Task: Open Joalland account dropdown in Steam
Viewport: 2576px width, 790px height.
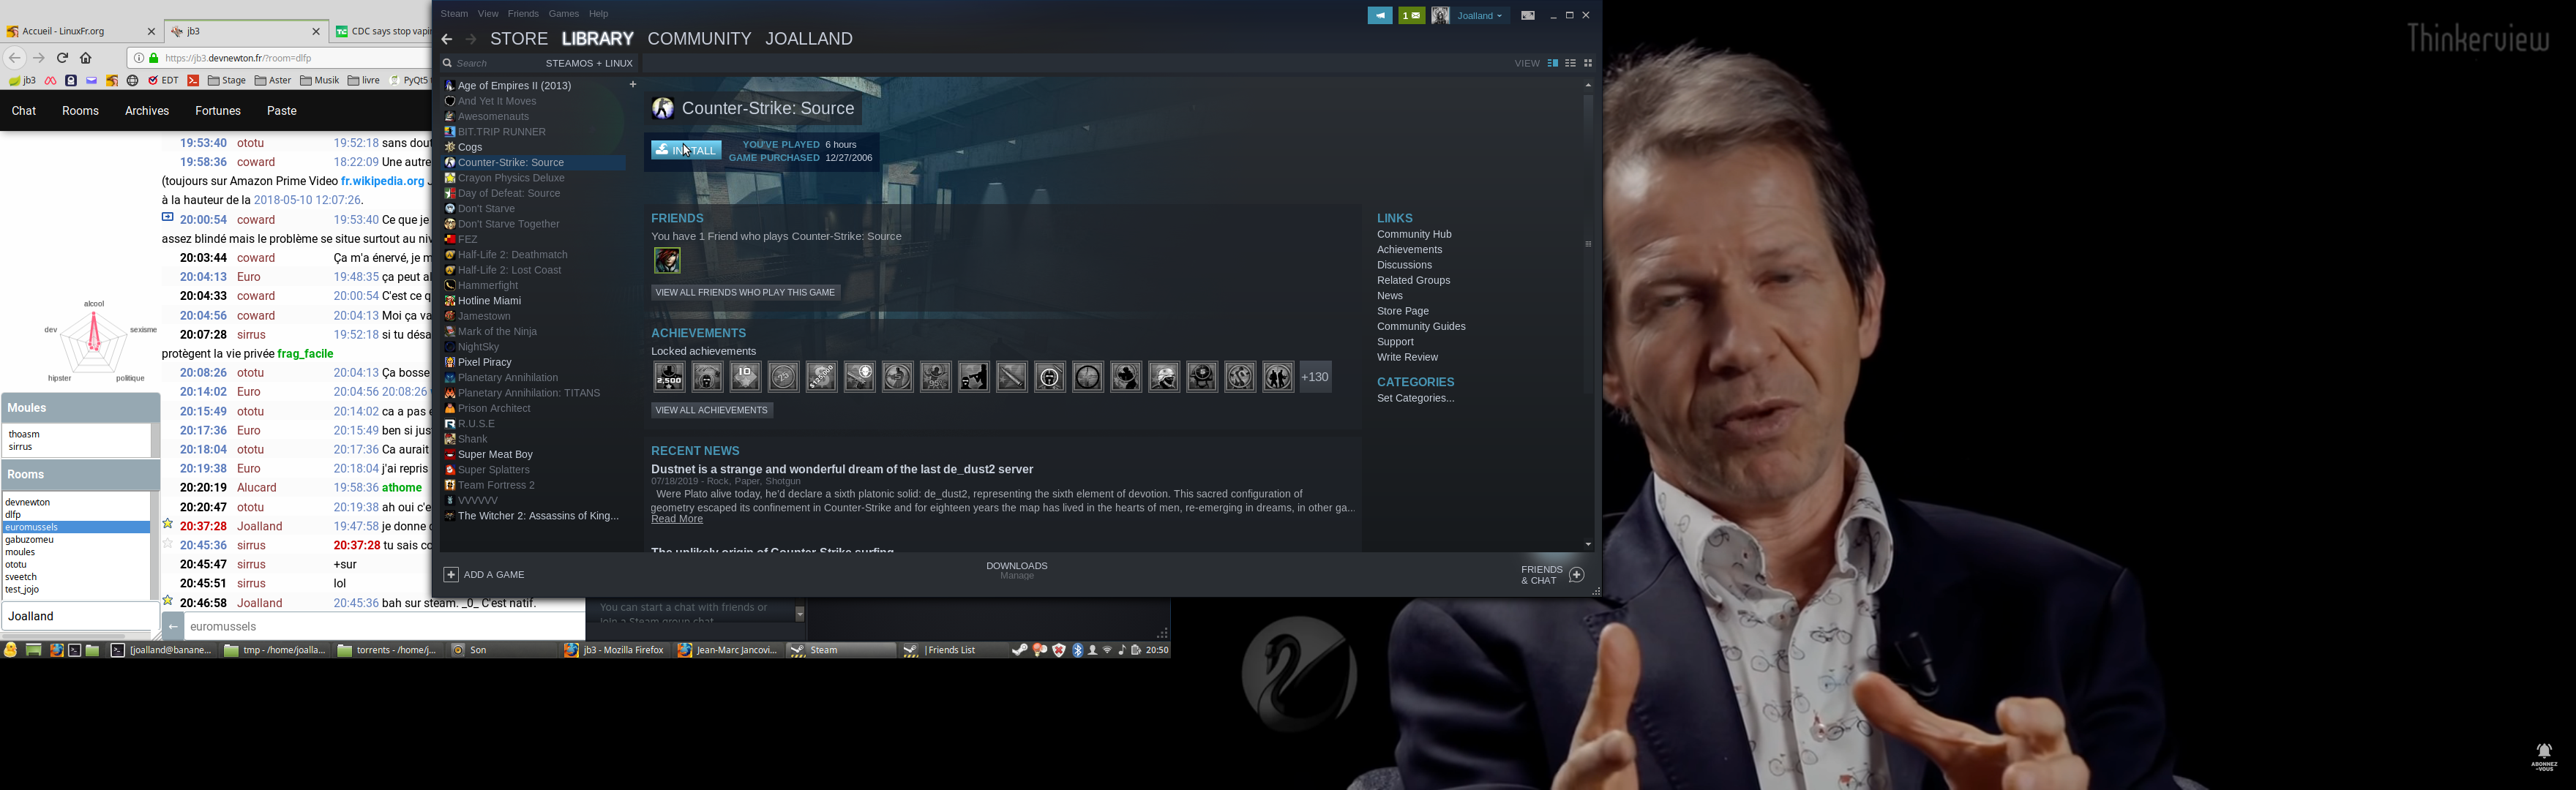Action: click(1480, 15)
